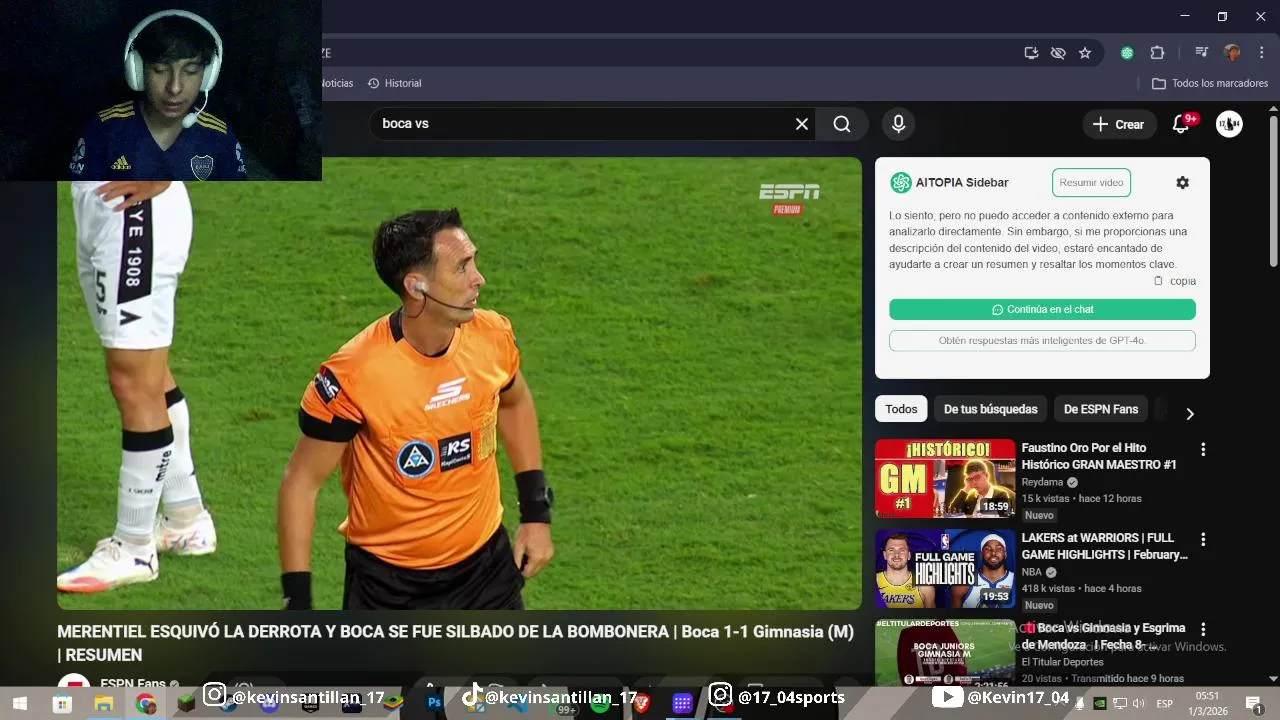Open the NBA channel name

(x=1031, y=572)
